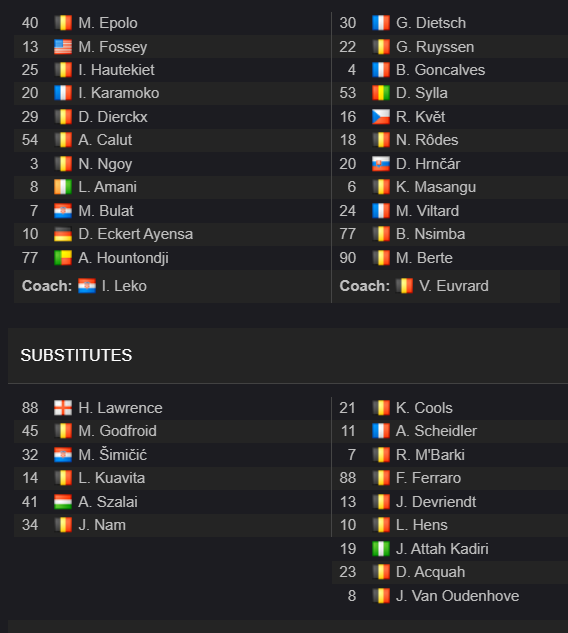Click the Guinea flag next to D. Sylla
This screenshot has height=633, width=568.
[381, 93]
